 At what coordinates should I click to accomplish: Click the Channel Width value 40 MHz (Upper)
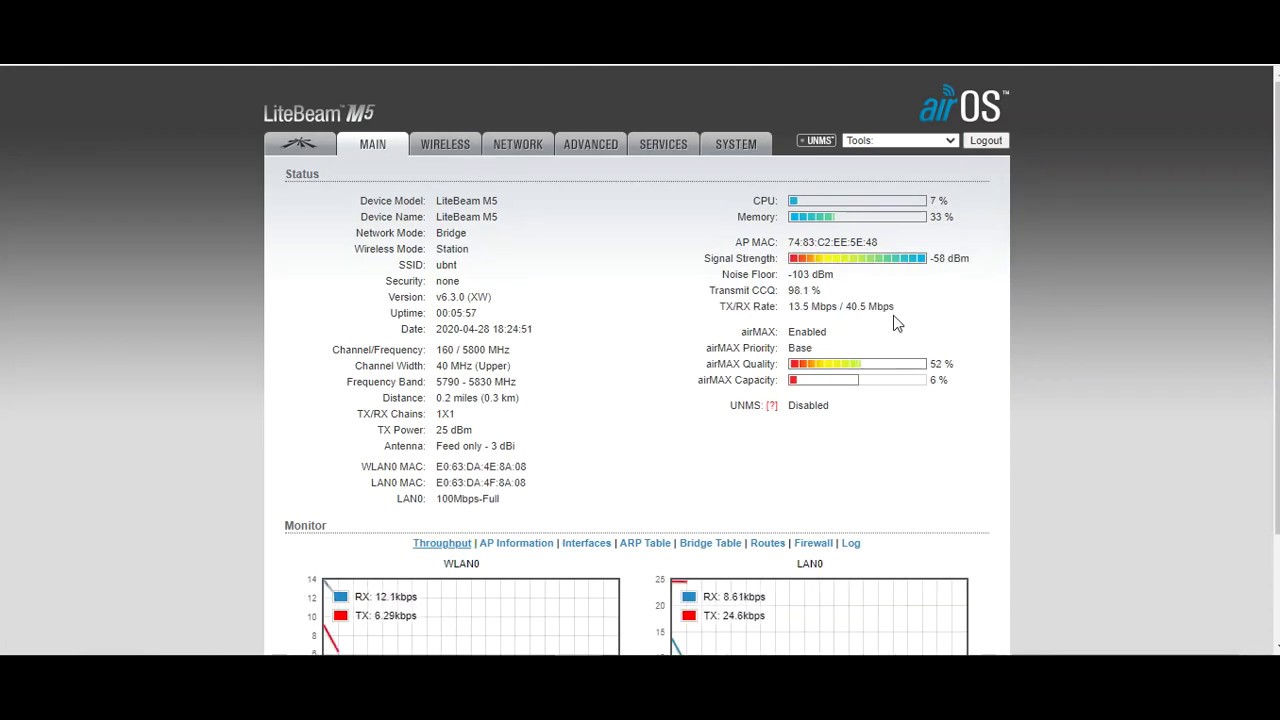click(x=473, y=366)
